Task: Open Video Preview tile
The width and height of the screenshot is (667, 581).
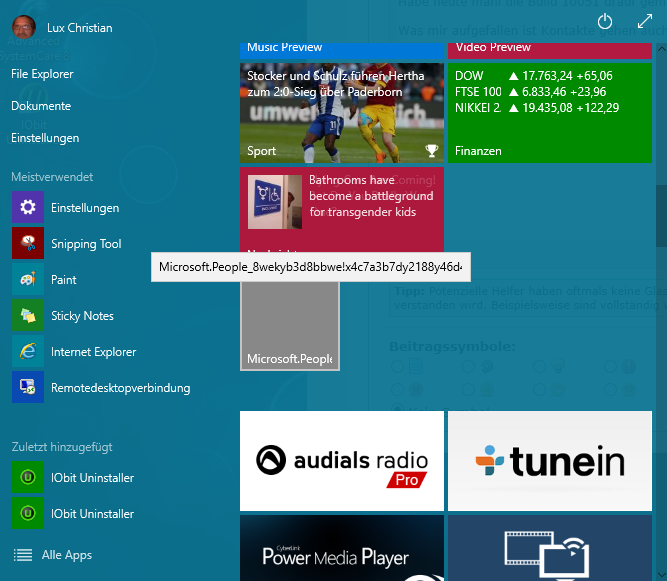Action: pyautogui.click(x=550, y=51)
